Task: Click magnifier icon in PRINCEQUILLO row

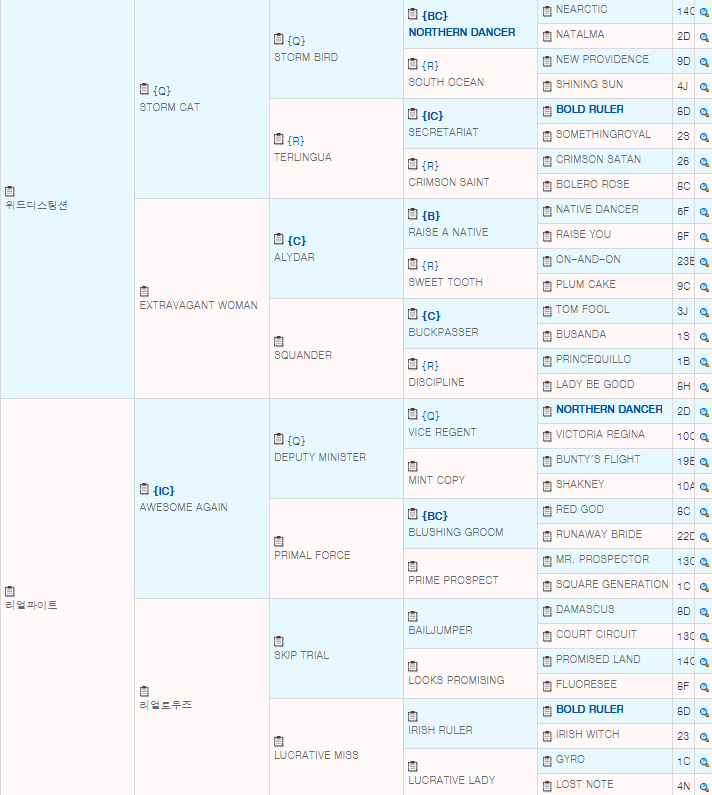Action: pos(704,362)
